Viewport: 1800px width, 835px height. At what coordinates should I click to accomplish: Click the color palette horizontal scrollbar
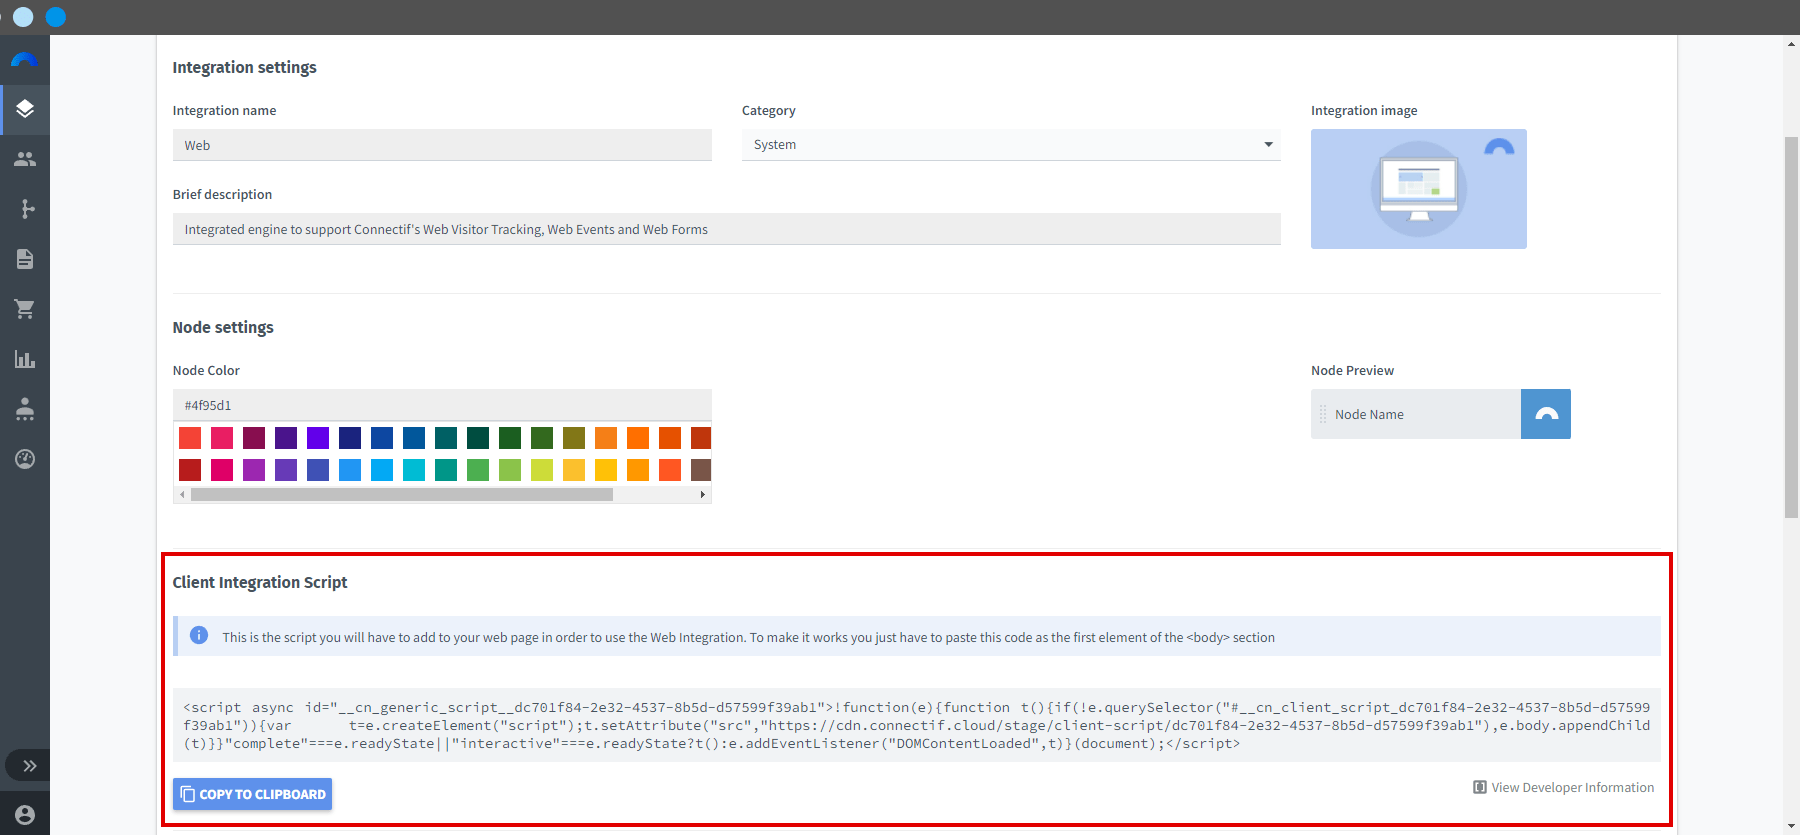click(402, 494)
